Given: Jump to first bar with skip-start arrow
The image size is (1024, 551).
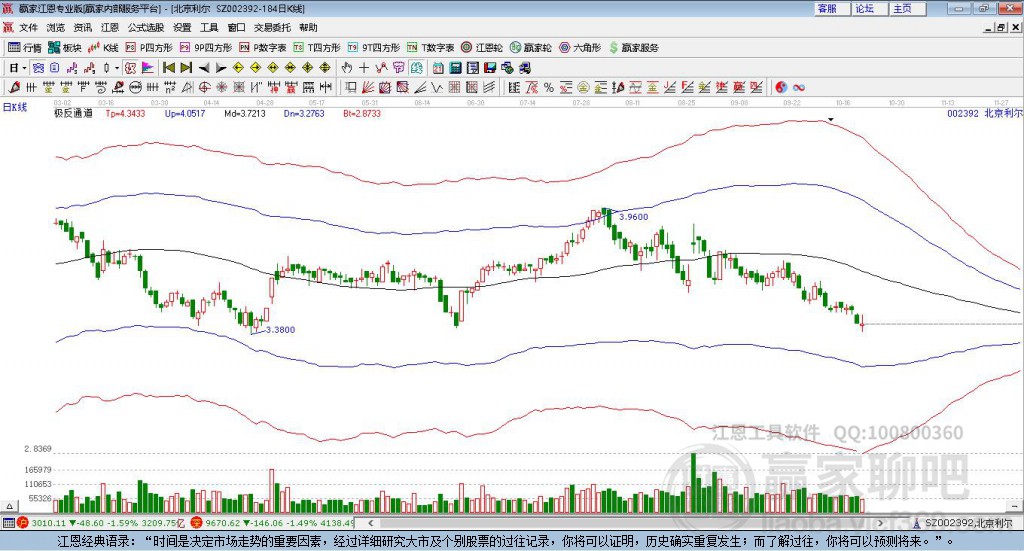Looking at the screenshot, I should [168, 68].
